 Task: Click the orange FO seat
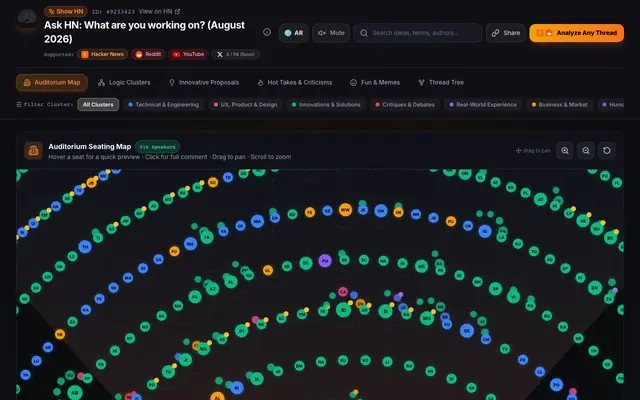[174, 251]
